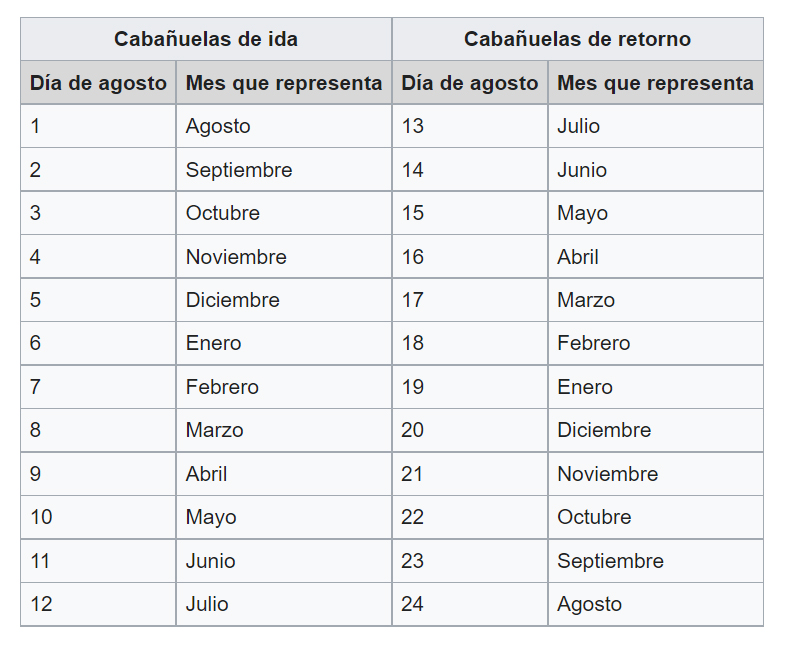Click "Enero" in the day 6 row
Image resolution: width=792 pixels, height=648 pixels.
pyautogui.click(x=213, y=343)
